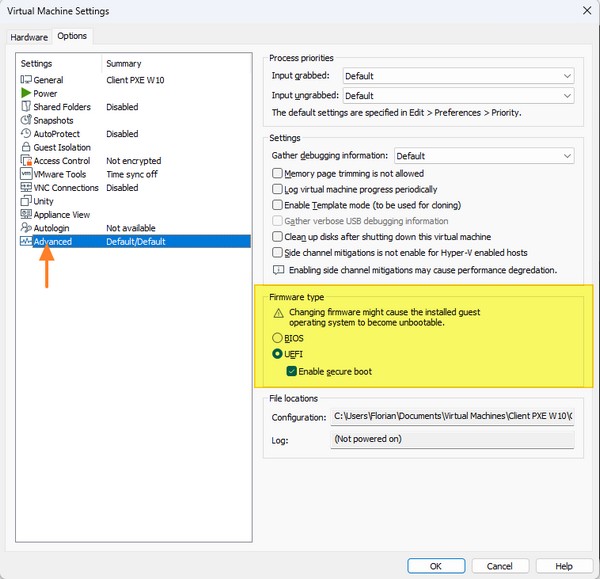This screenshot has height=579, width=600.
Task: Click the Autologin user icon
Action: [x=26, y=228]
